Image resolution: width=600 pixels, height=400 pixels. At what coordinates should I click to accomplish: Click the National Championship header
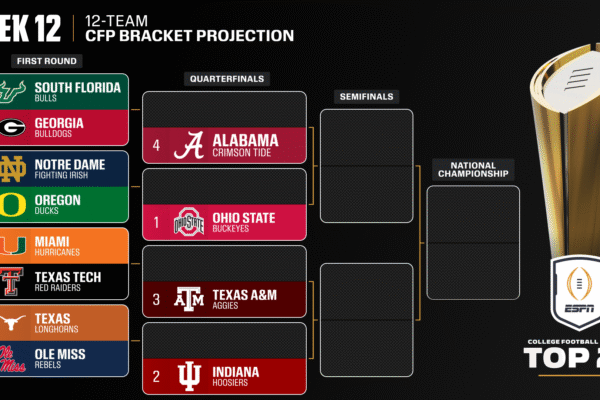pyautogui.click(x=472, y=169)
